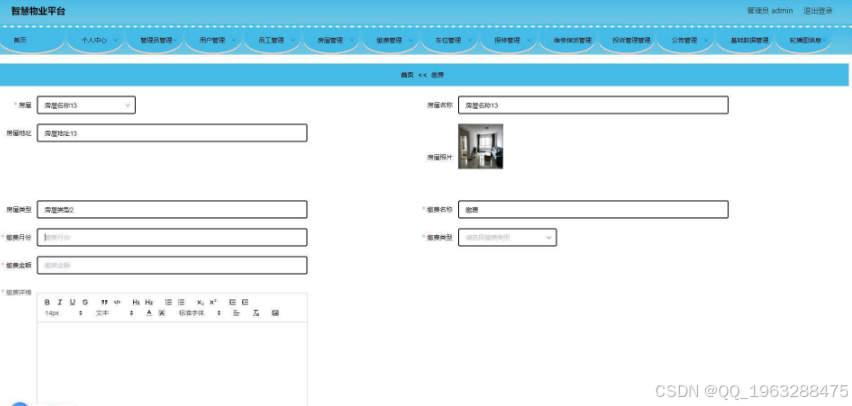This screenshot has width=852, height=406.
Task: Decrease indent in the editor
Action: pos(233,302)
